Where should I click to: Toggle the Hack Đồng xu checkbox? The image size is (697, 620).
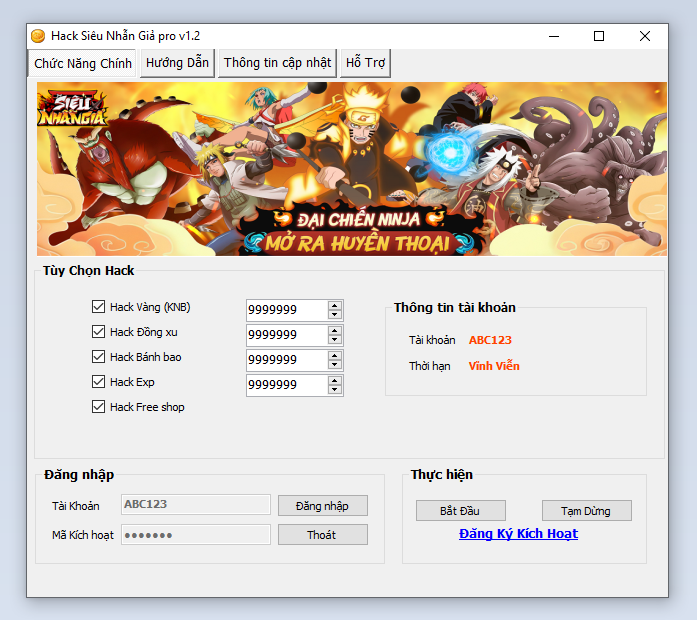click(98, 332)
